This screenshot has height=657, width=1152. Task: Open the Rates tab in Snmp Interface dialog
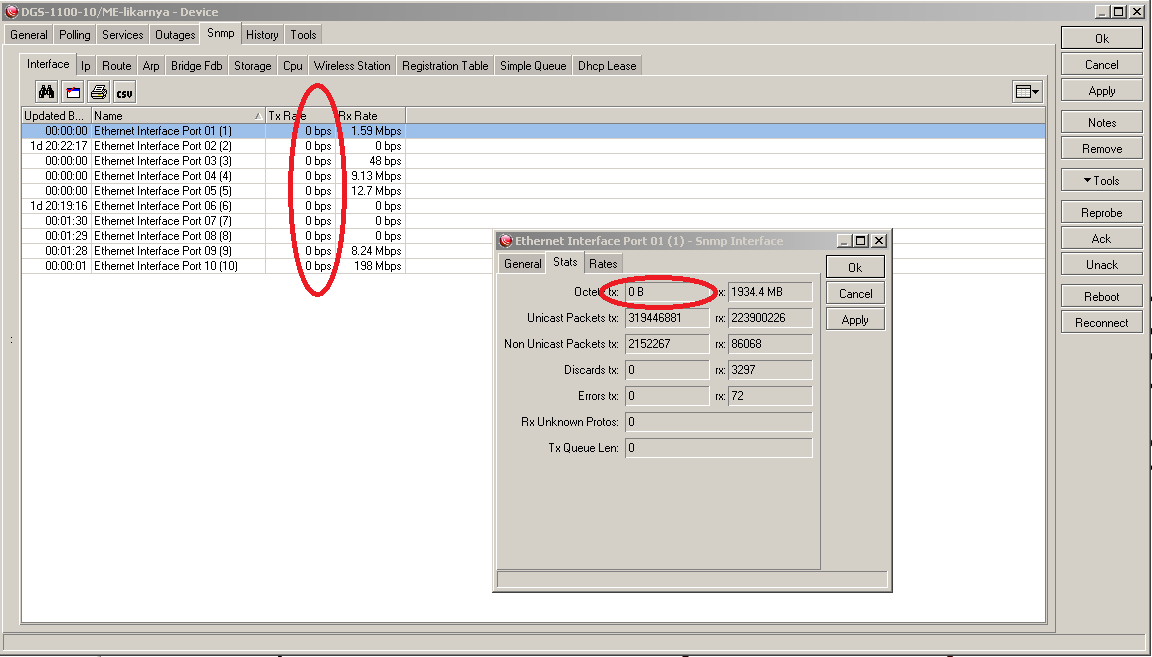pyautogui.click(x=602, y=264)
